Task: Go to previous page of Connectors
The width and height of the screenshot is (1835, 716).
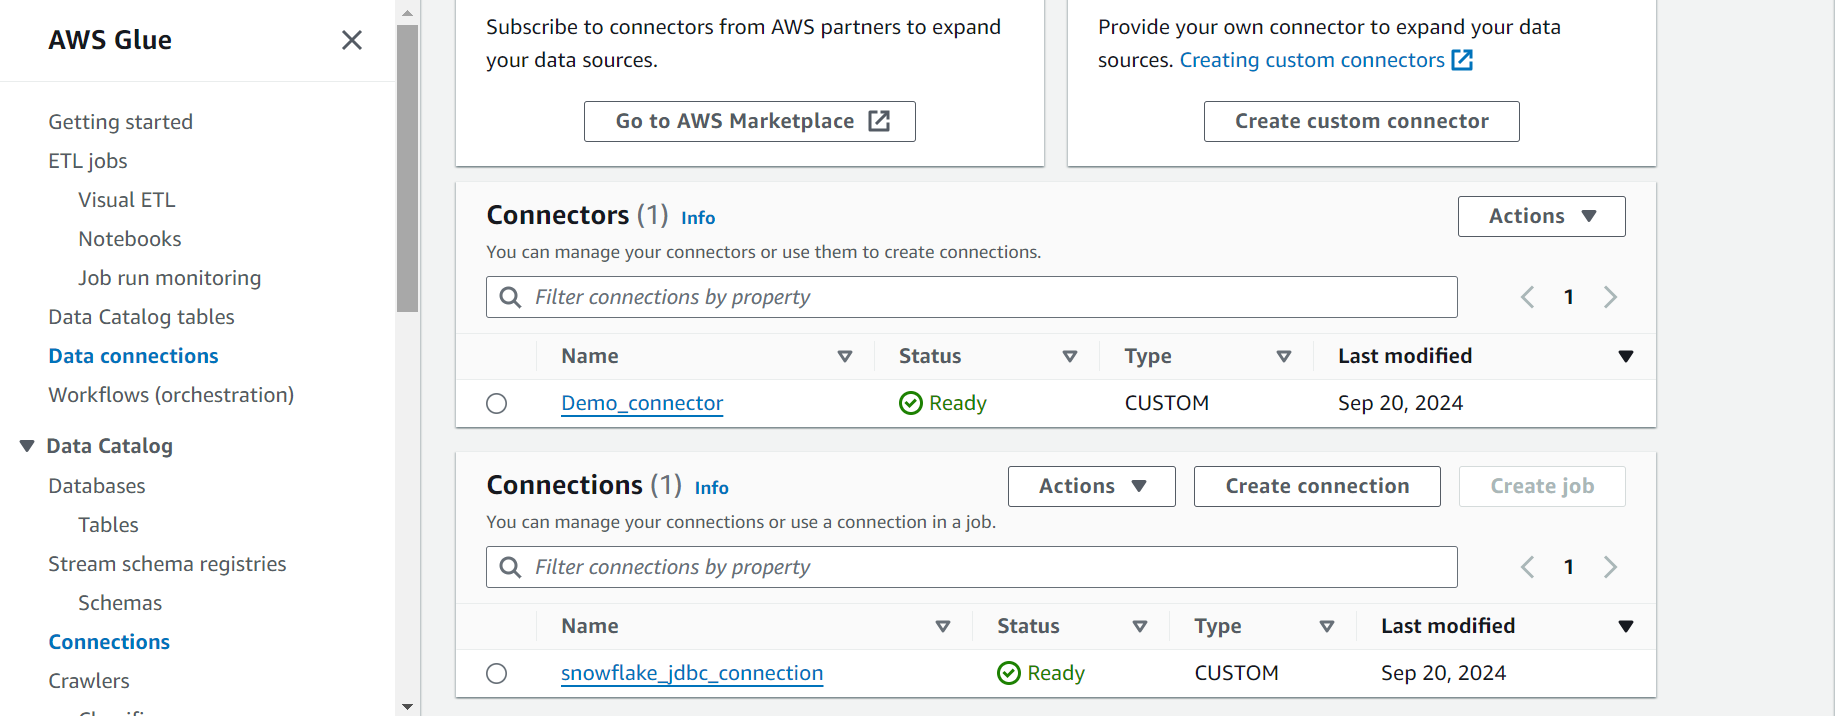Action: (1527, 297)
